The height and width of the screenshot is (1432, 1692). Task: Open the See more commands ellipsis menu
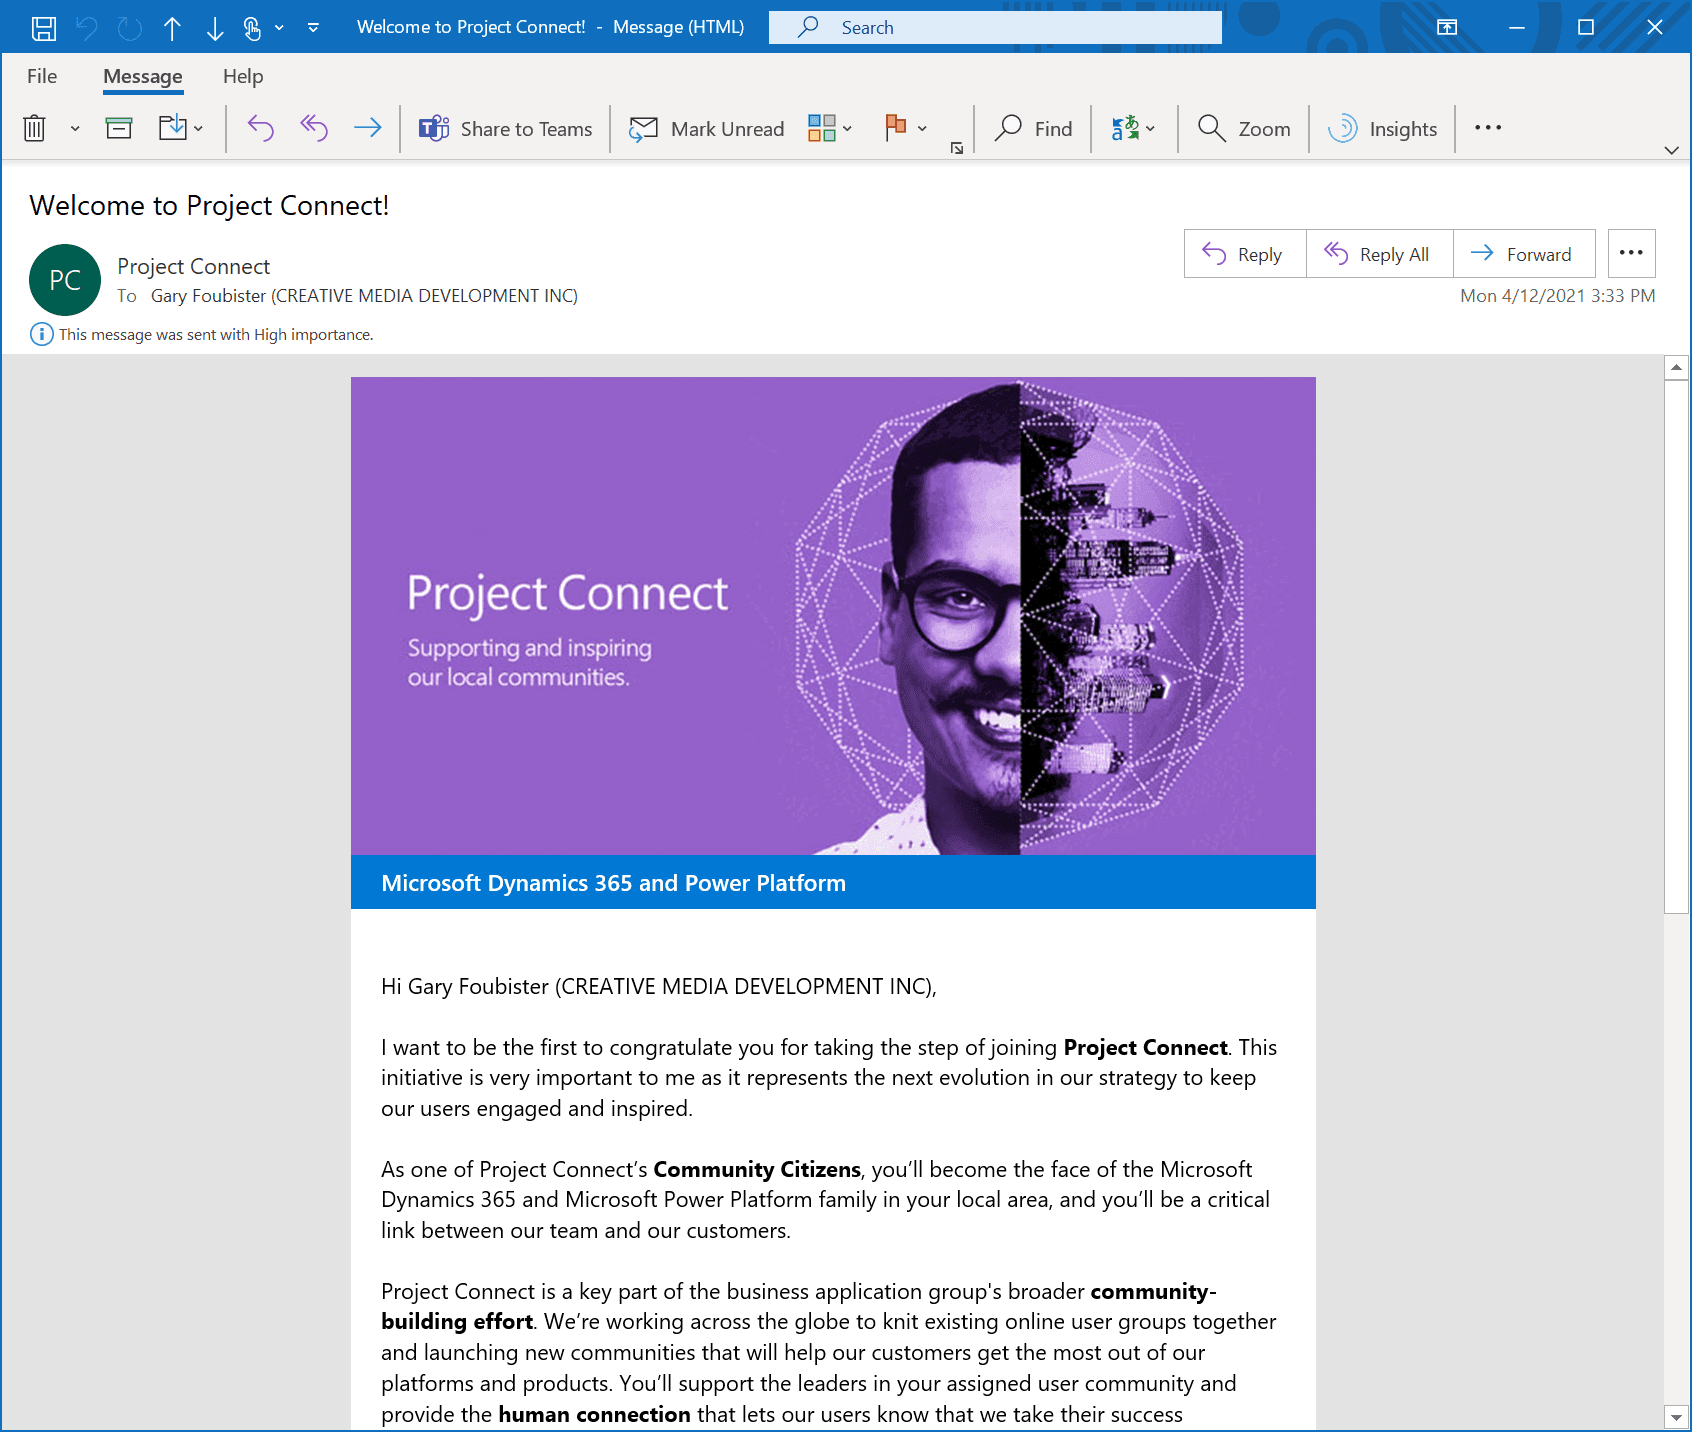(x=1488, y=128)
